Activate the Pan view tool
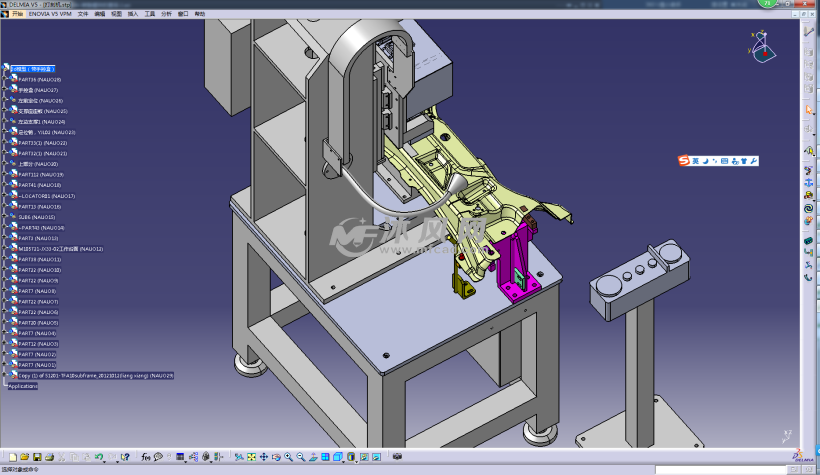Viewport: 820px width, 475px height. pyautogui.click(x=264, y=457)
